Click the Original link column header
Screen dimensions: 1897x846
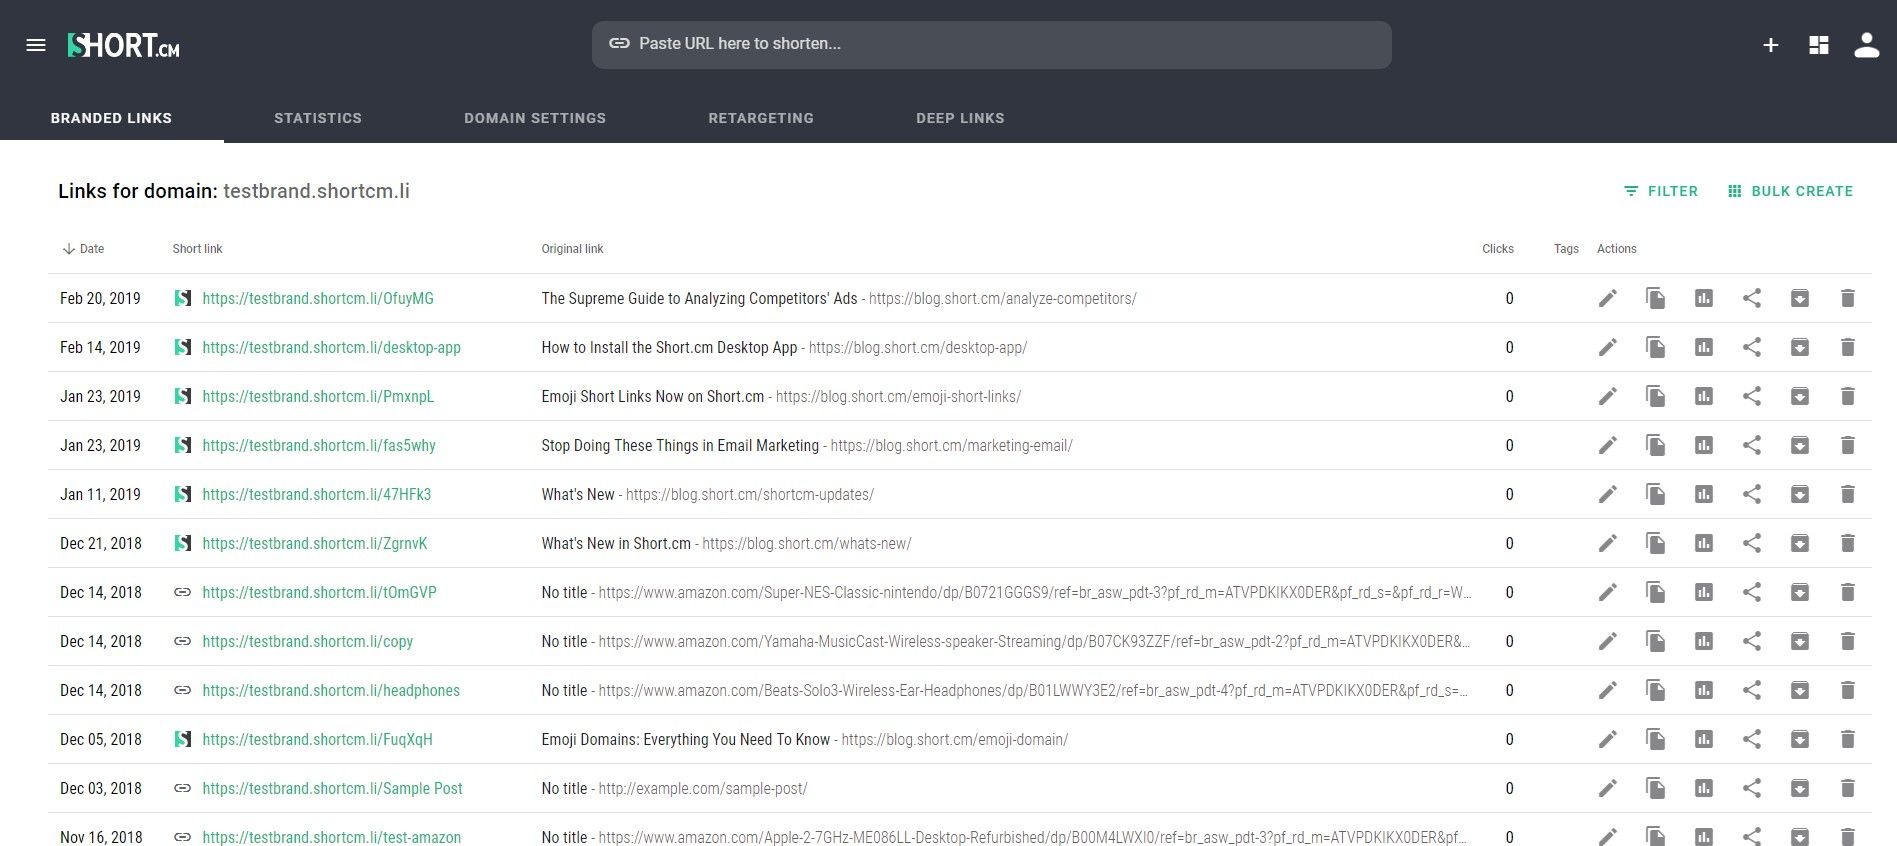(x=572, y=249)
